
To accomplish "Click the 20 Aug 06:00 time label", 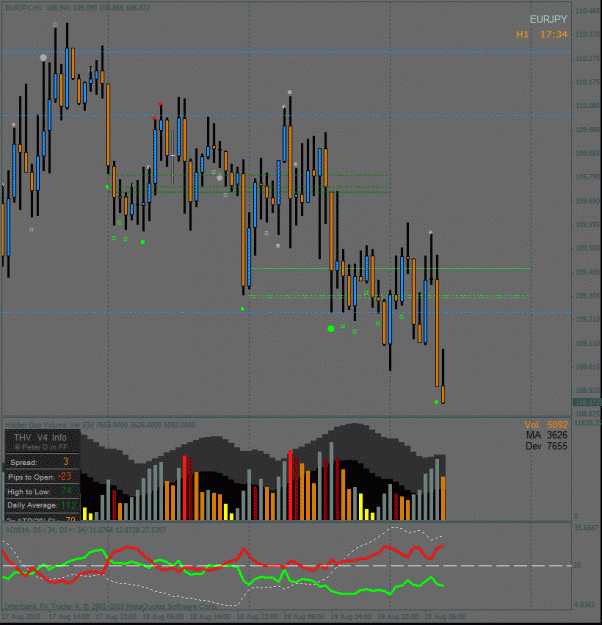I will pos(445,617).
